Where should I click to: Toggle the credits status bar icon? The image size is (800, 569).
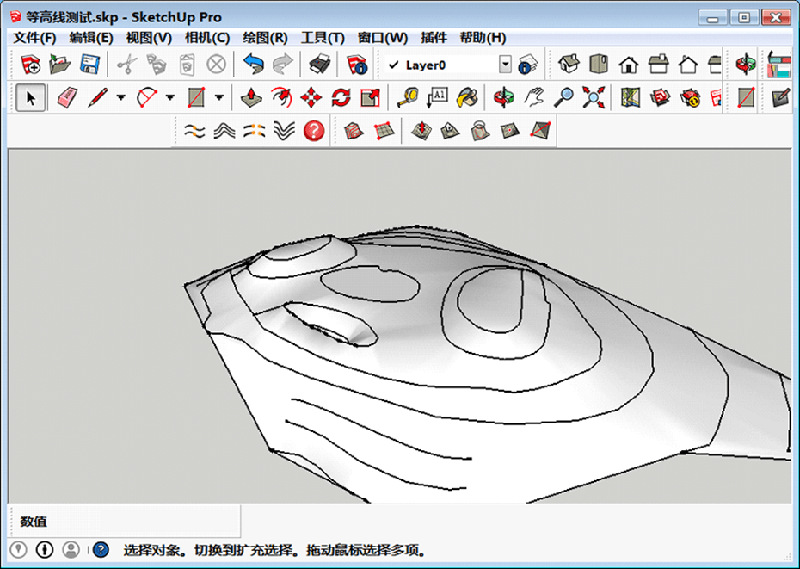tap(44, 549)
